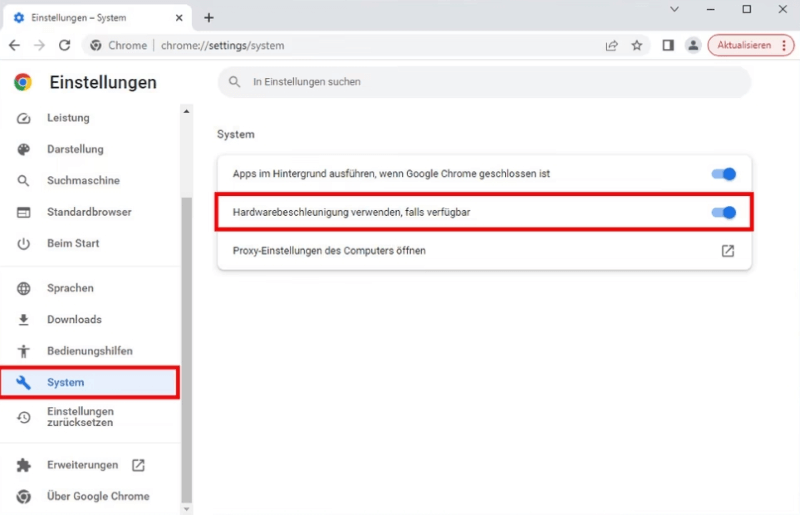The image size is (800, 515).
Task: Go forward with the forward arrow
Action: (39, 45)
